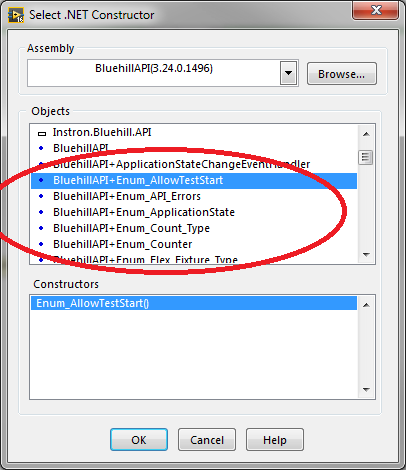
Task: Click the Objects list scrollbar thumb
Action: coord(366,157)
